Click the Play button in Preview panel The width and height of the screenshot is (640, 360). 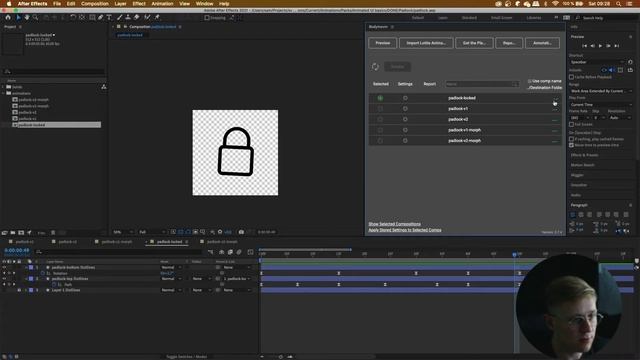[x=600, y=46]
